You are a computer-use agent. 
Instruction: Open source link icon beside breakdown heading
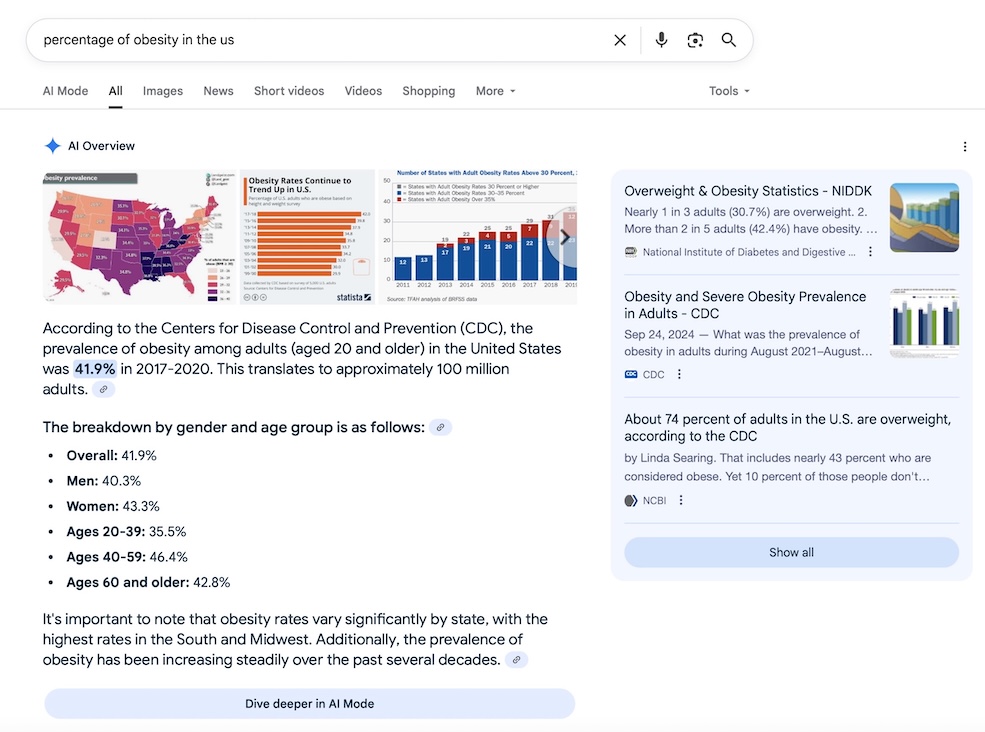[440, 427]
